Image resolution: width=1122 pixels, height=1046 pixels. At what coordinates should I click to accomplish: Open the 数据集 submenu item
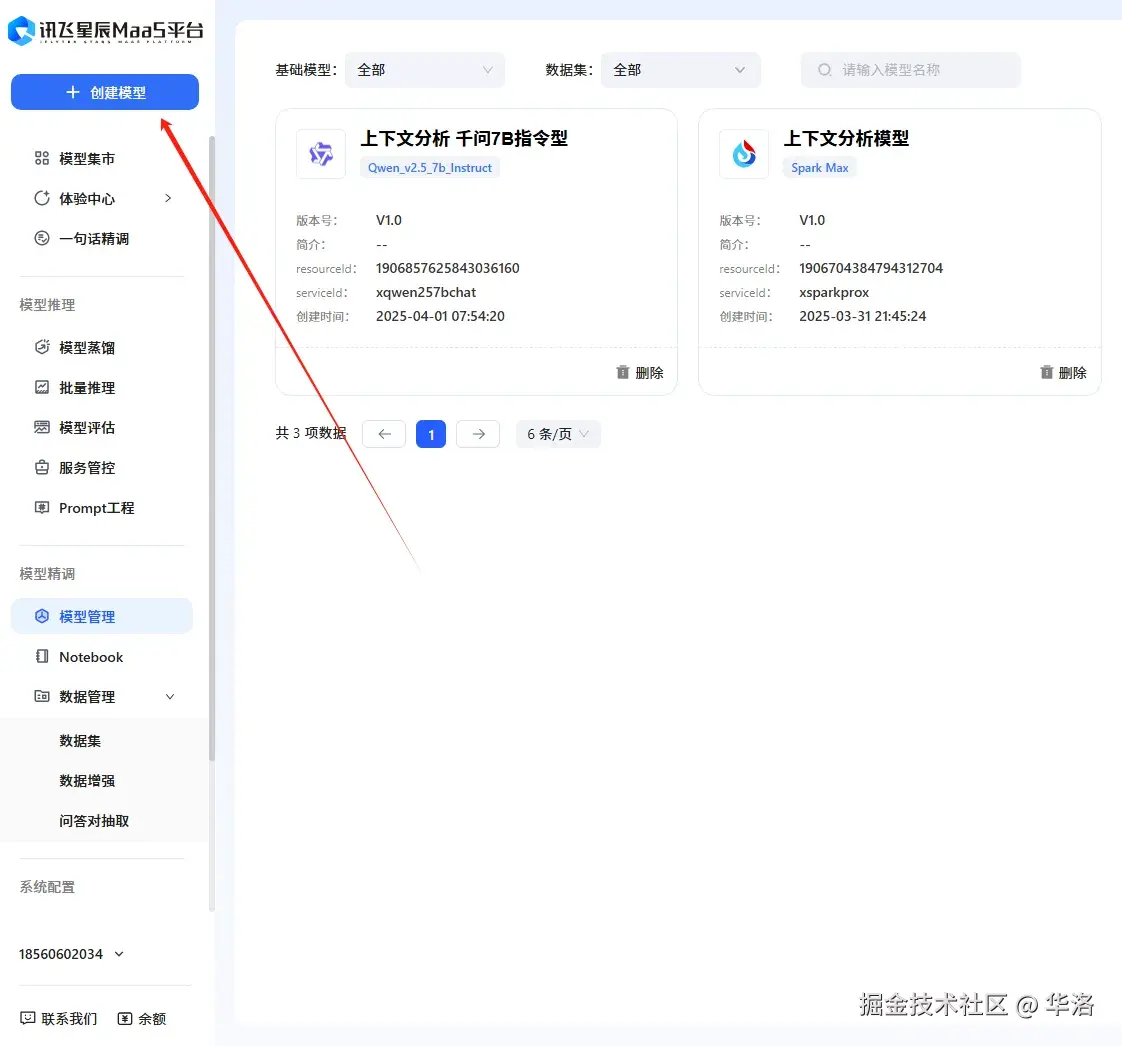pos(80,740)
